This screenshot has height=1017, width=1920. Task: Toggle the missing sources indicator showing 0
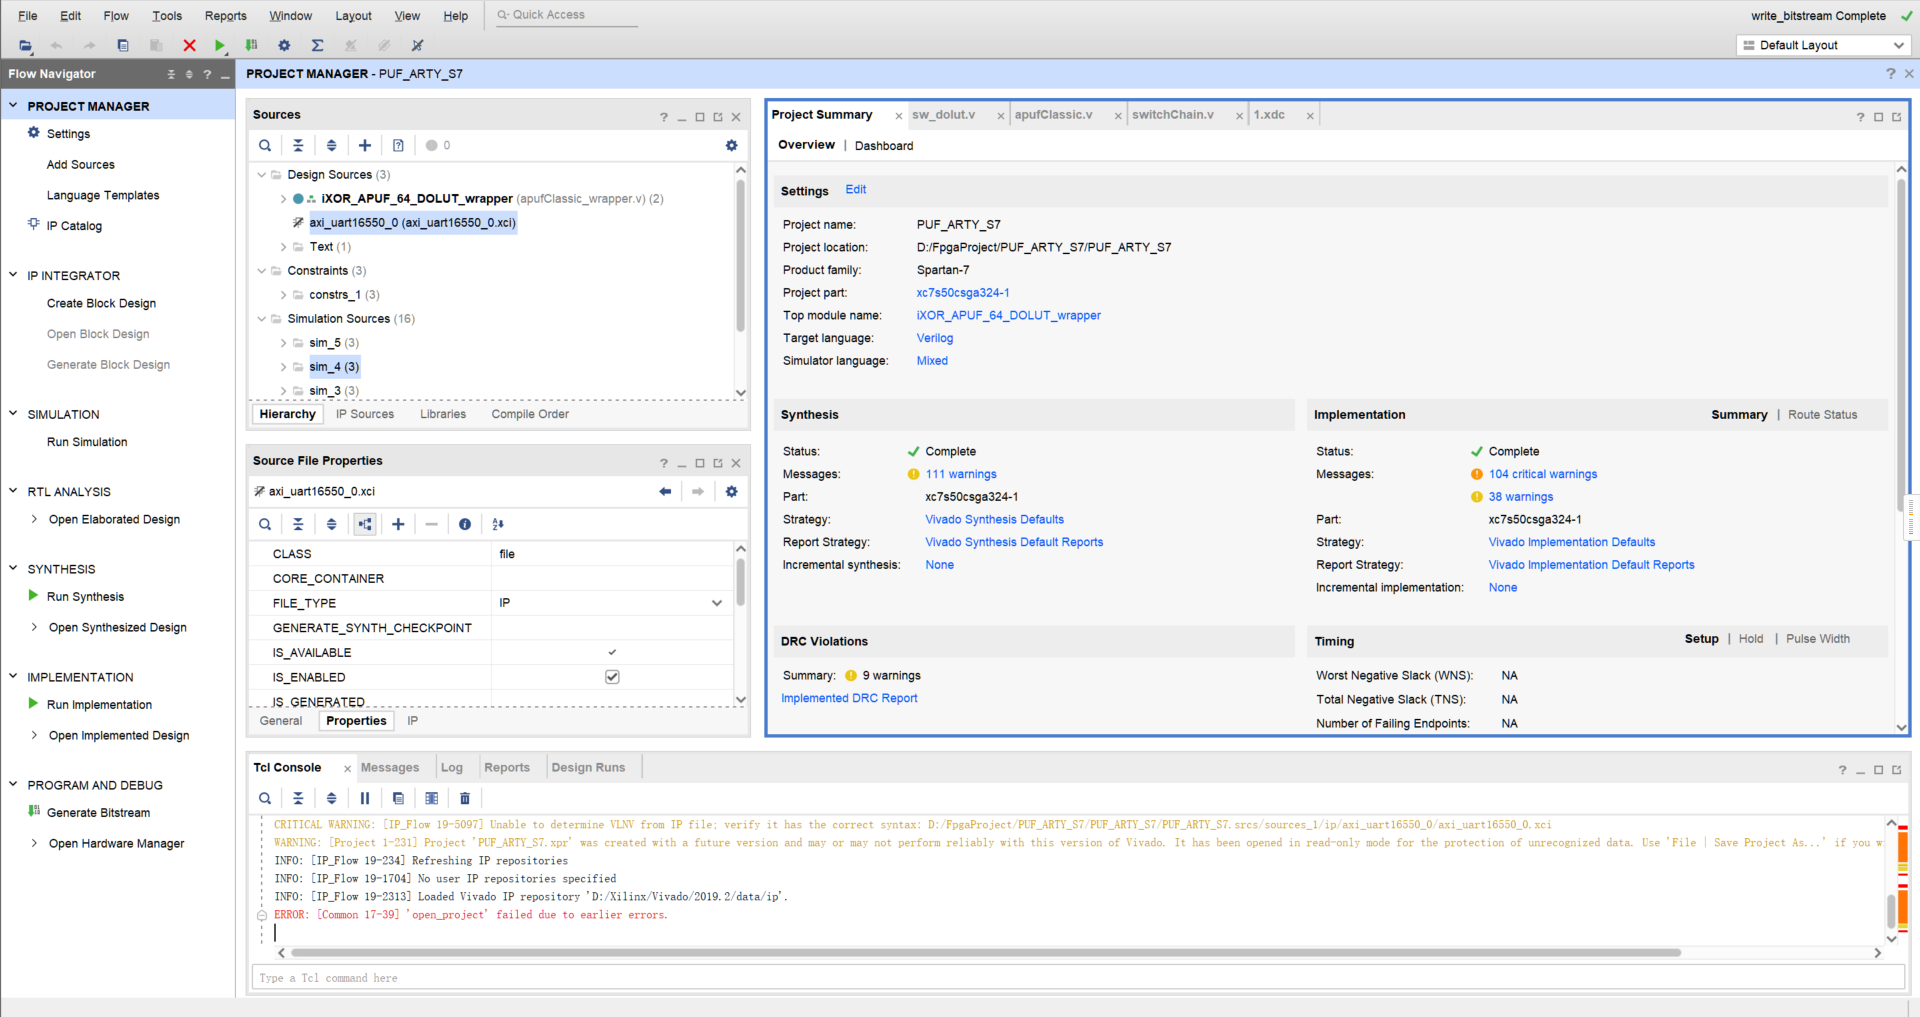click(438, 145)
